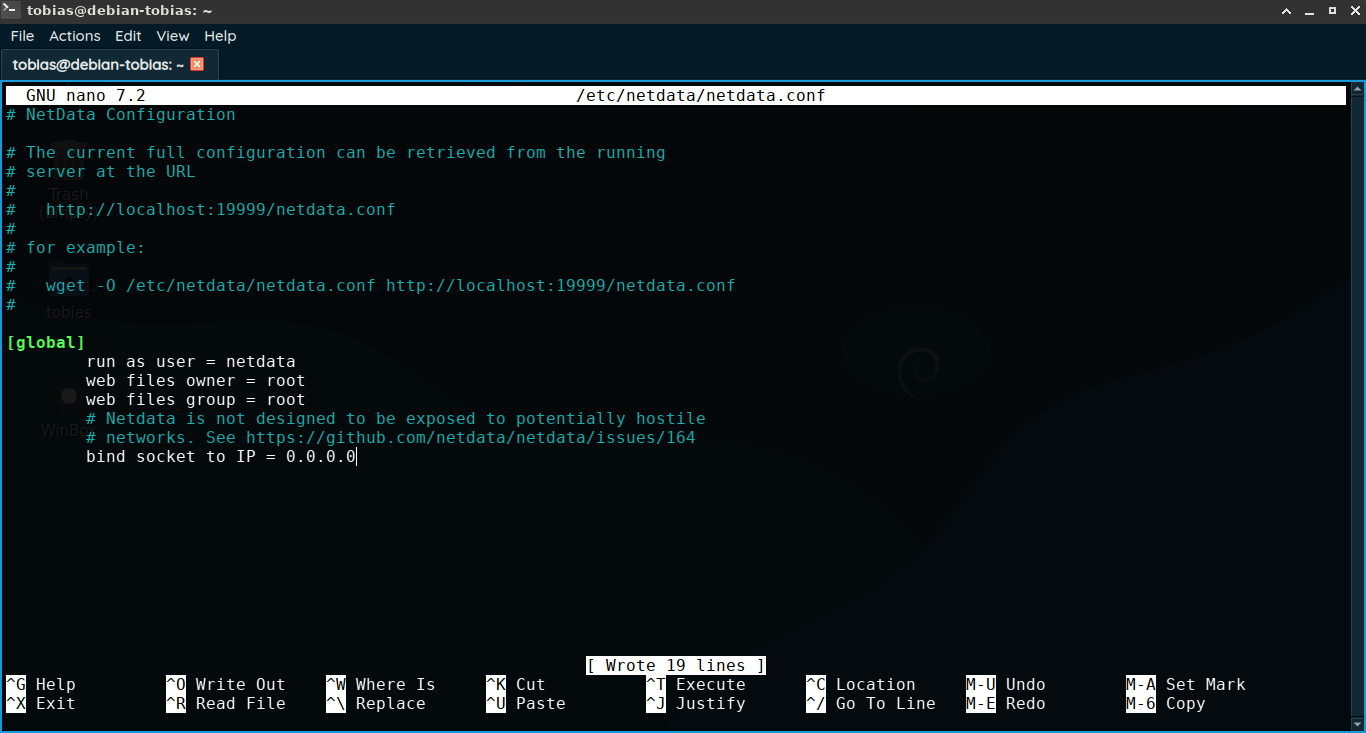Maximize the terminal window
The image size is (1366, 733).
(1330, 11)
